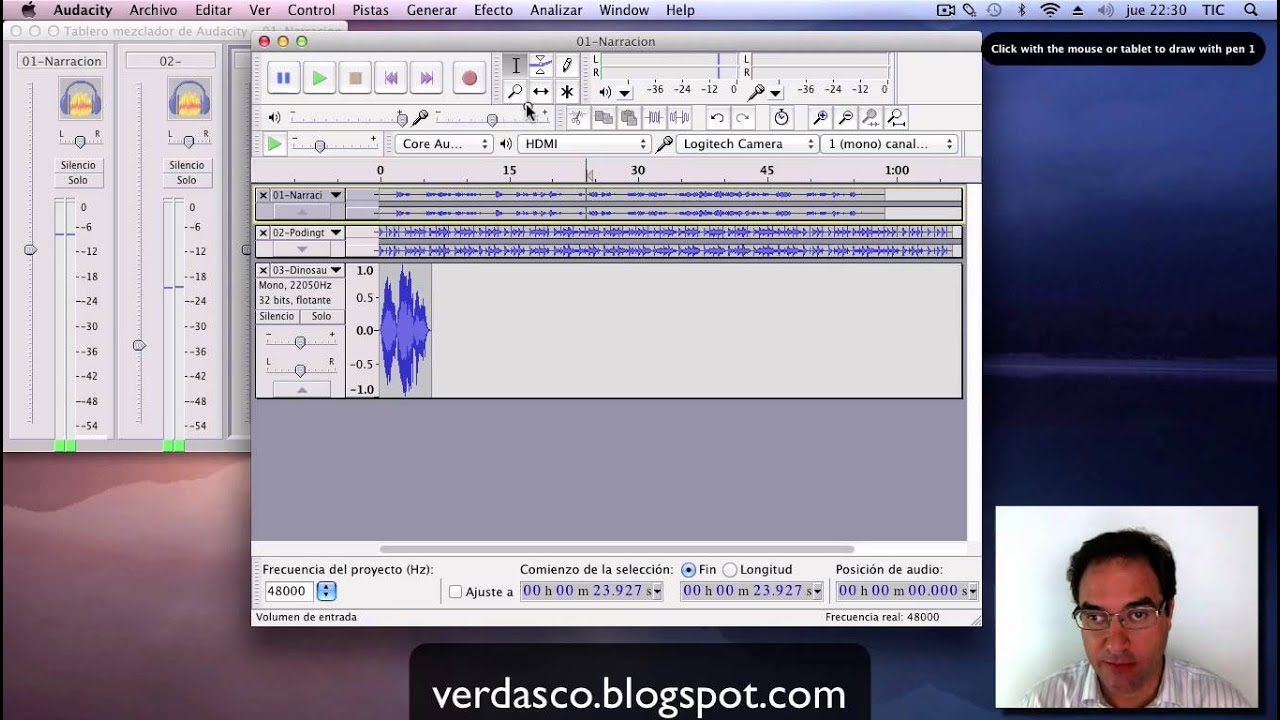The image size is (1280, 720).
Task: Open the Logitech Camera input device dropdown
Action: 746,144
